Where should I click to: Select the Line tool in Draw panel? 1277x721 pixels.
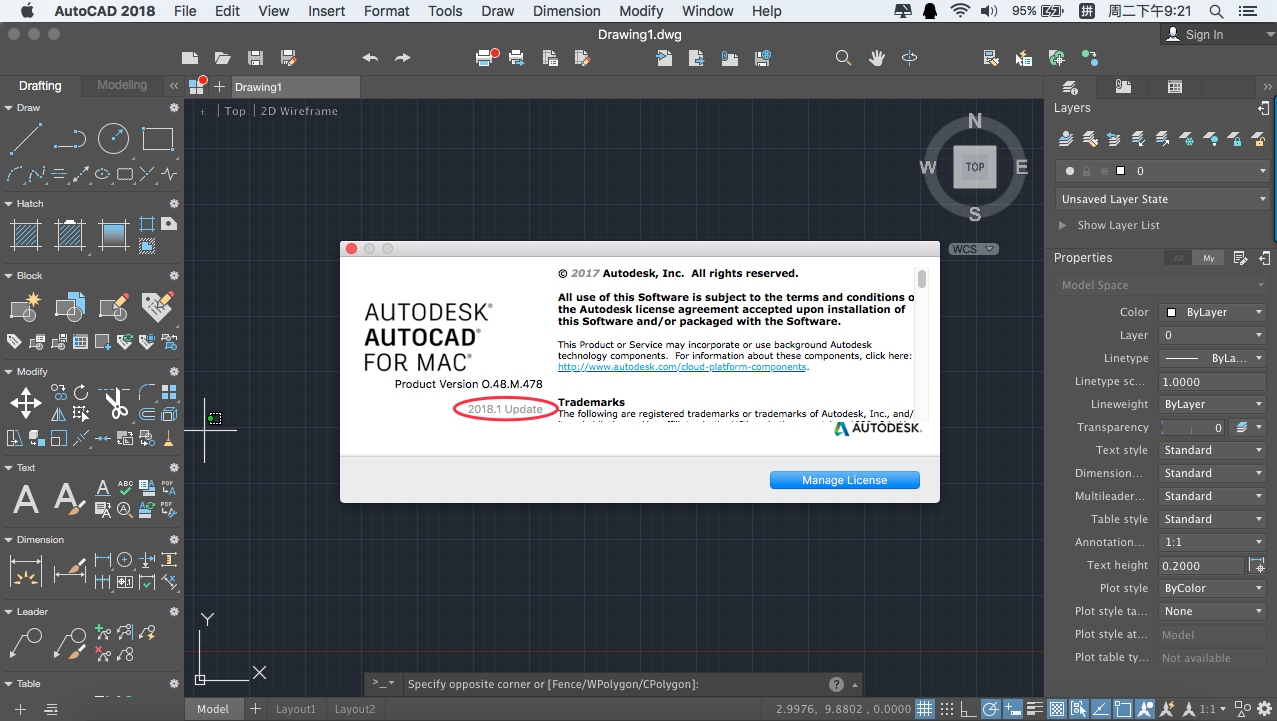coord(26,139)
